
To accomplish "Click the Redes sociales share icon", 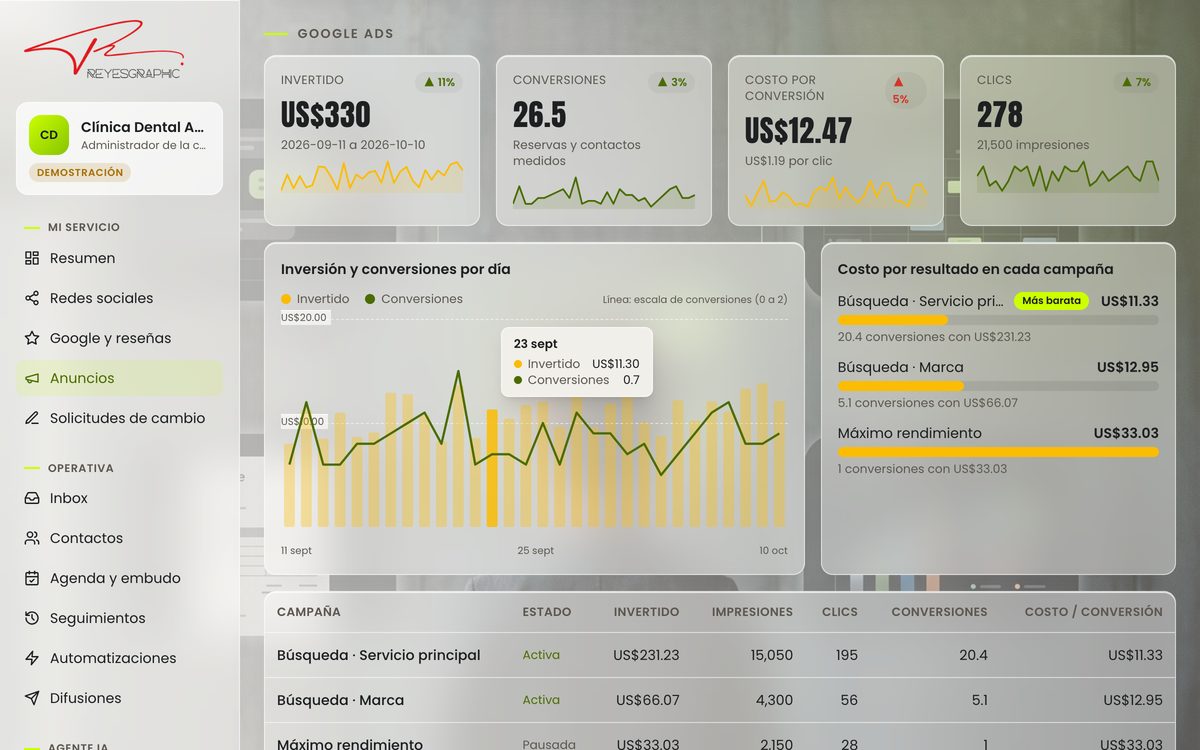I will click(x=32, y=298).
